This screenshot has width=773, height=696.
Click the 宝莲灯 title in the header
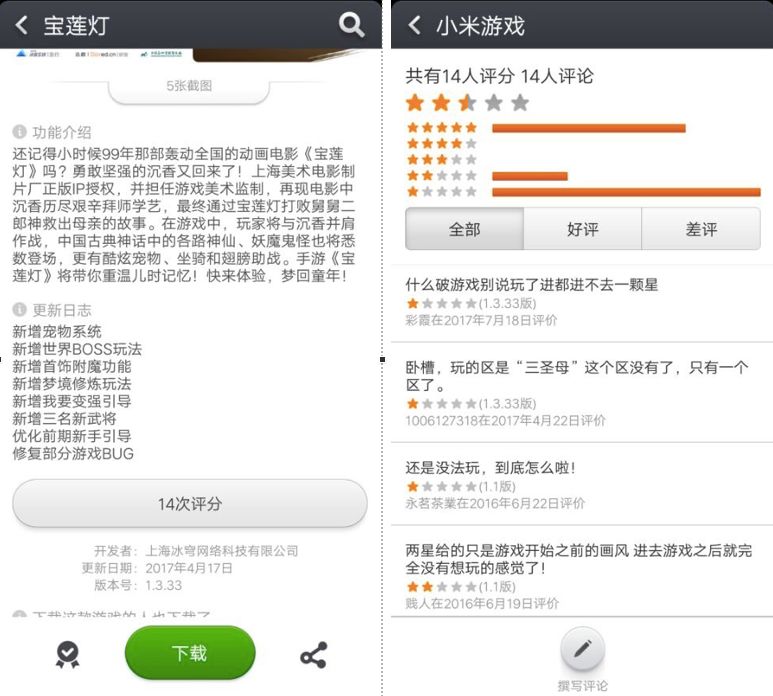76,26
